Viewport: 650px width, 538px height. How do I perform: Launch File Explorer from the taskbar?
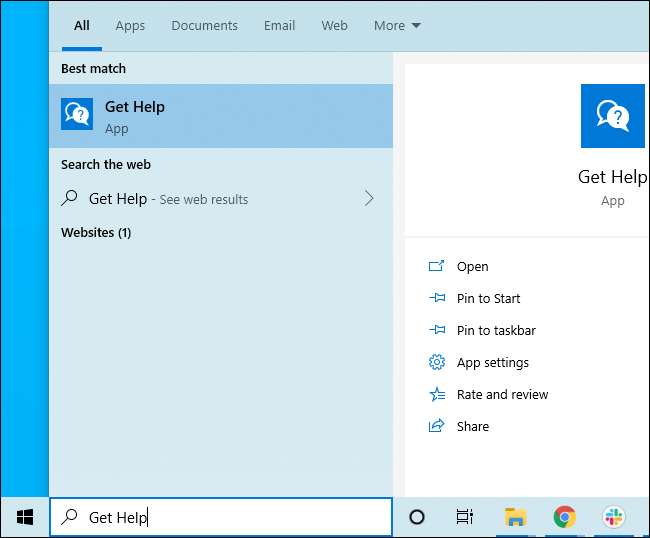coord(515,517)
